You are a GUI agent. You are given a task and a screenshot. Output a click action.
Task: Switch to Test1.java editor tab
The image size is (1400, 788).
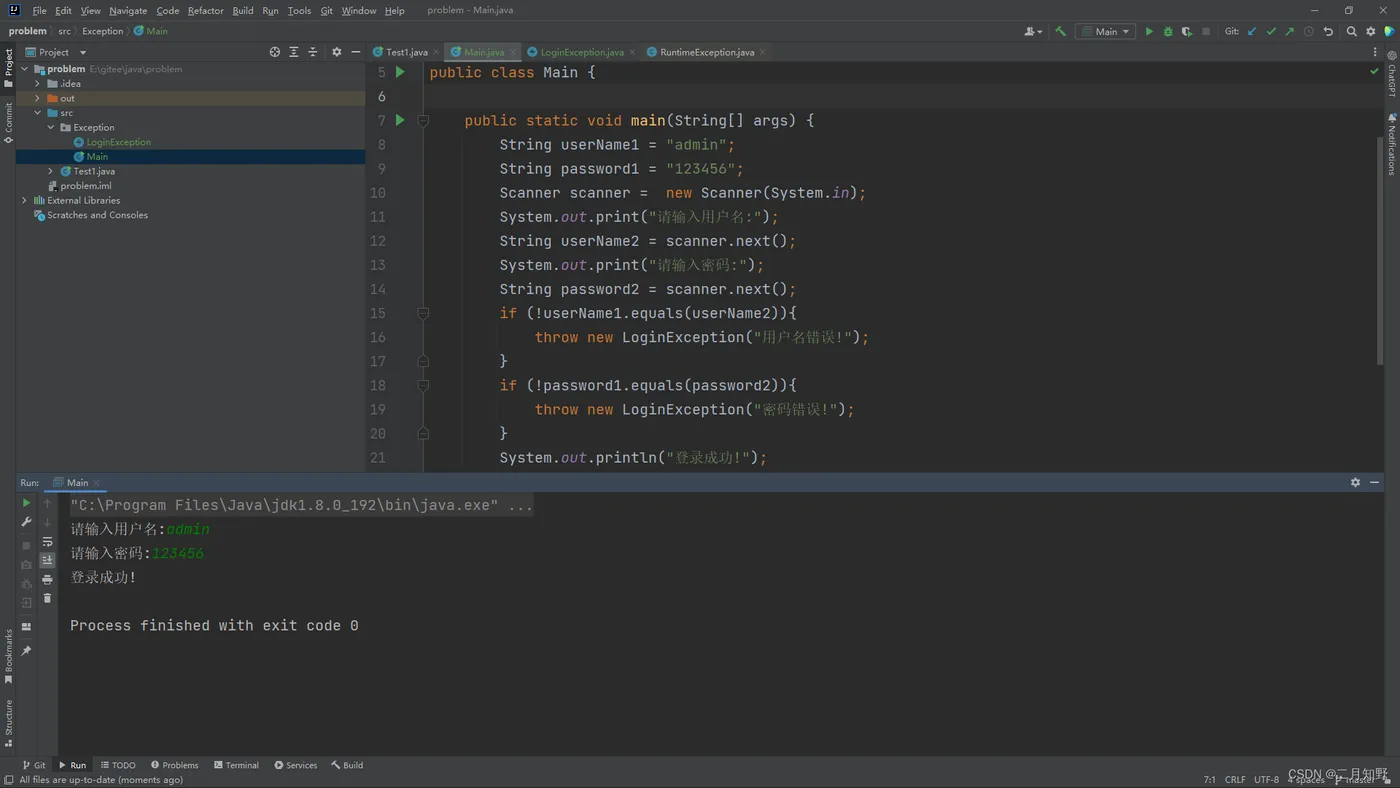point(405,52)
